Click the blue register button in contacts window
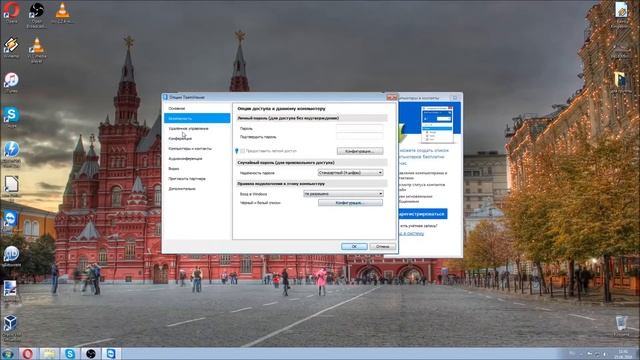Image resolution: width=640 pixels, height=360 pixels. coord(422,213)
